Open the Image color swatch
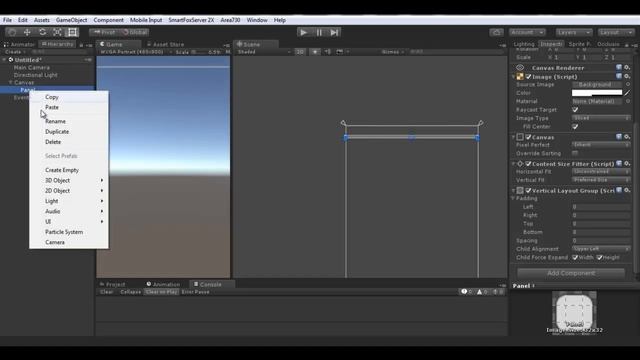This screenshot has width=640, height=360. 597,93
